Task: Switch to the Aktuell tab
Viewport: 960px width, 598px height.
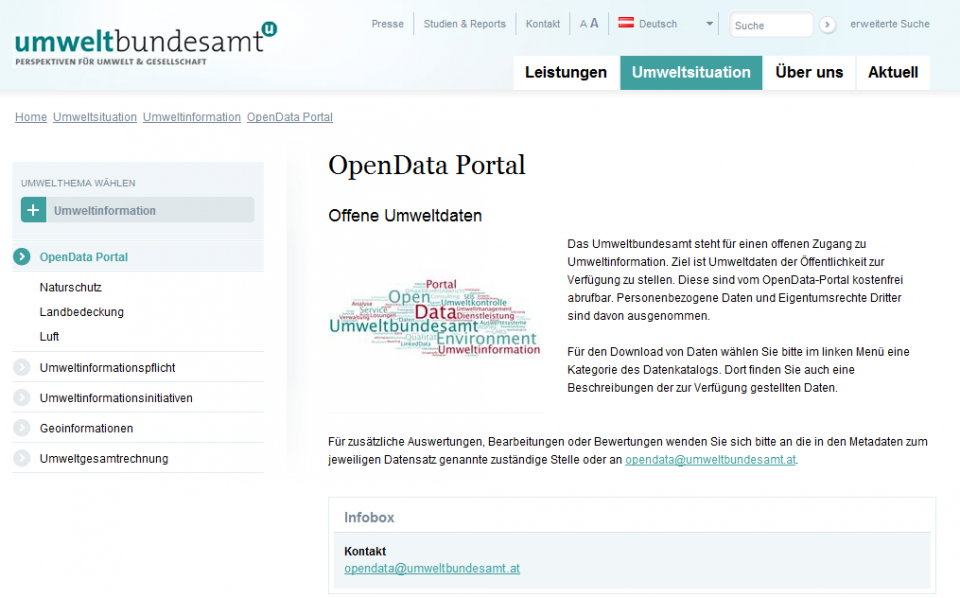Action: 893,72
